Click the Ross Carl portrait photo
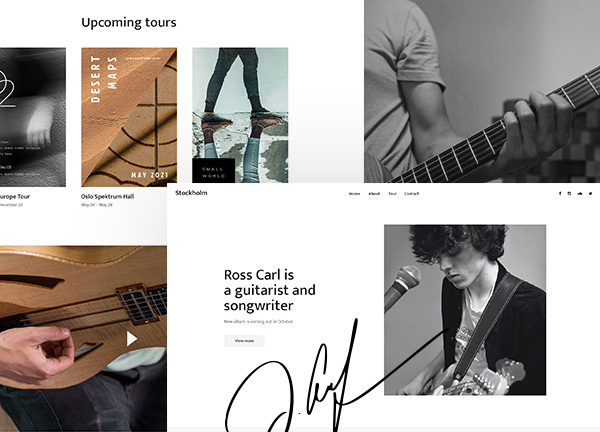Screen dimensions: 600x432 [x=465, y=310]
